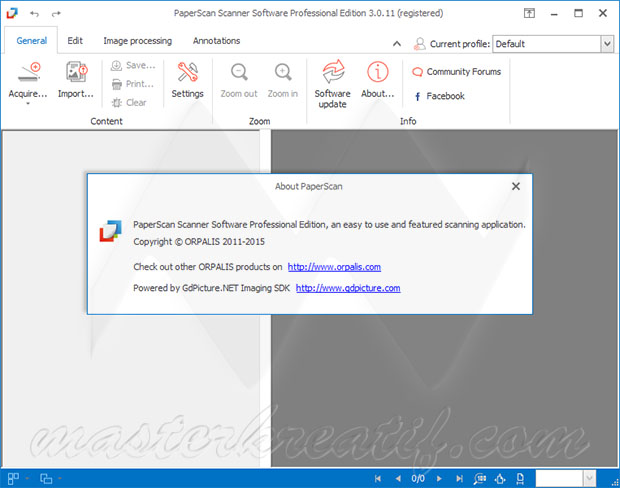
Task: Expand the thumbnail layout dropdown arrow
Action: click(x=27, y=479)
